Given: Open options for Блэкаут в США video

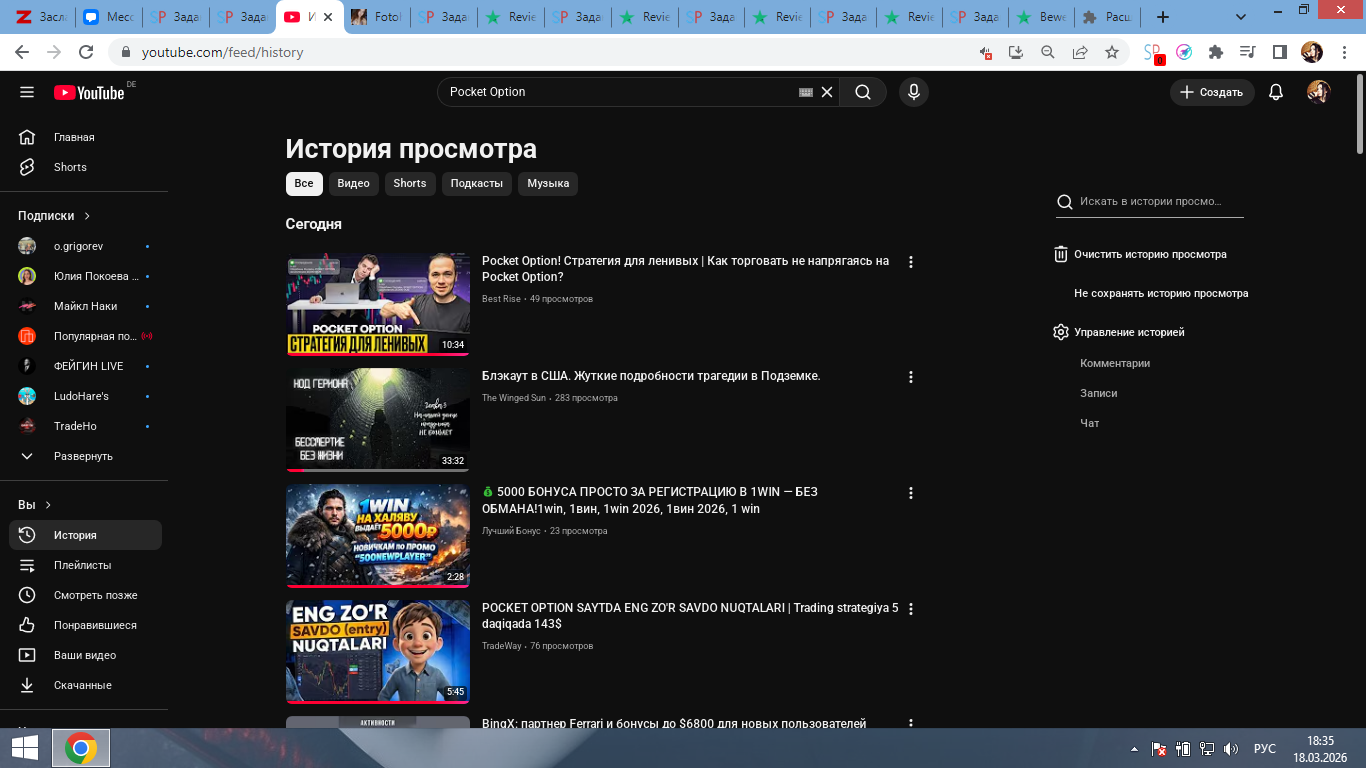Looking at the screenshot, I should coord(910,377).
